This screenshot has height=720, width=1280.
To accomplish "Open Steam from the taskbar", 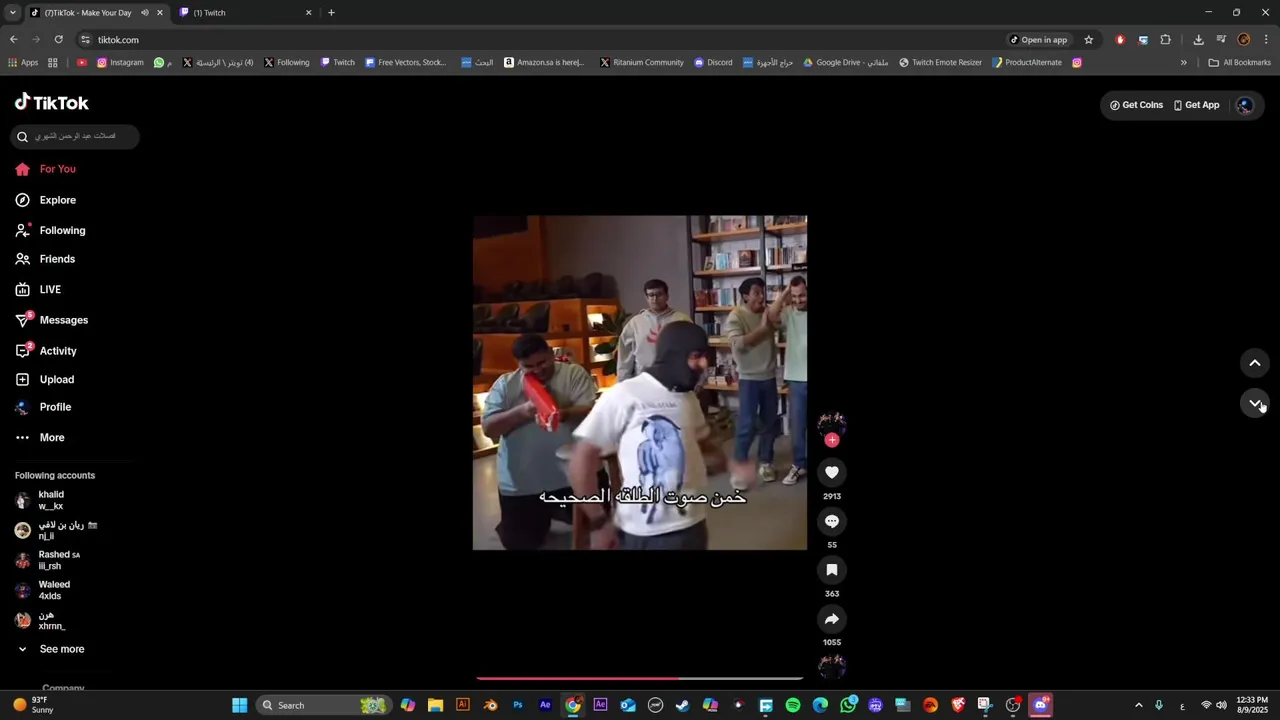I will point(683,705).
